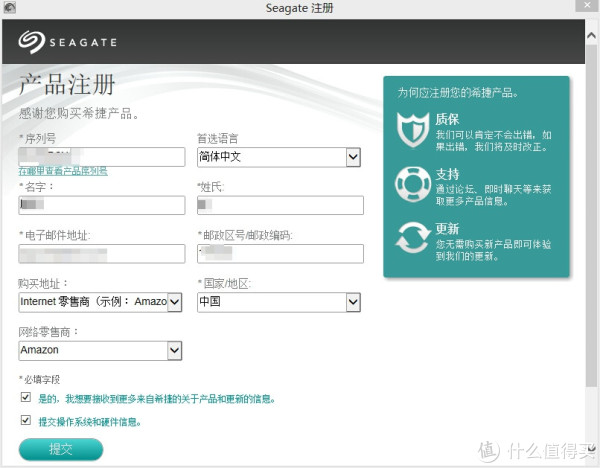The image size is (600, 468).
Task: Click the 支持 heading in teal panel
Action: [x=447, y=174]
